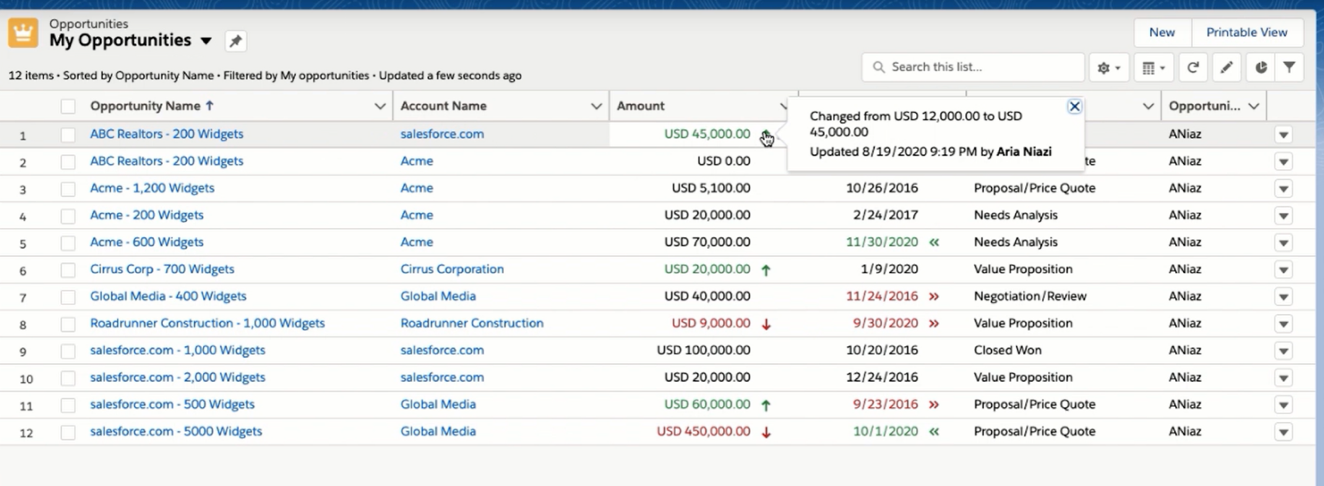Check the Acme - 1,200 Widgets checkbox
The width and height of the screenshot is (1324, 486).
click(x=68, y=189)
